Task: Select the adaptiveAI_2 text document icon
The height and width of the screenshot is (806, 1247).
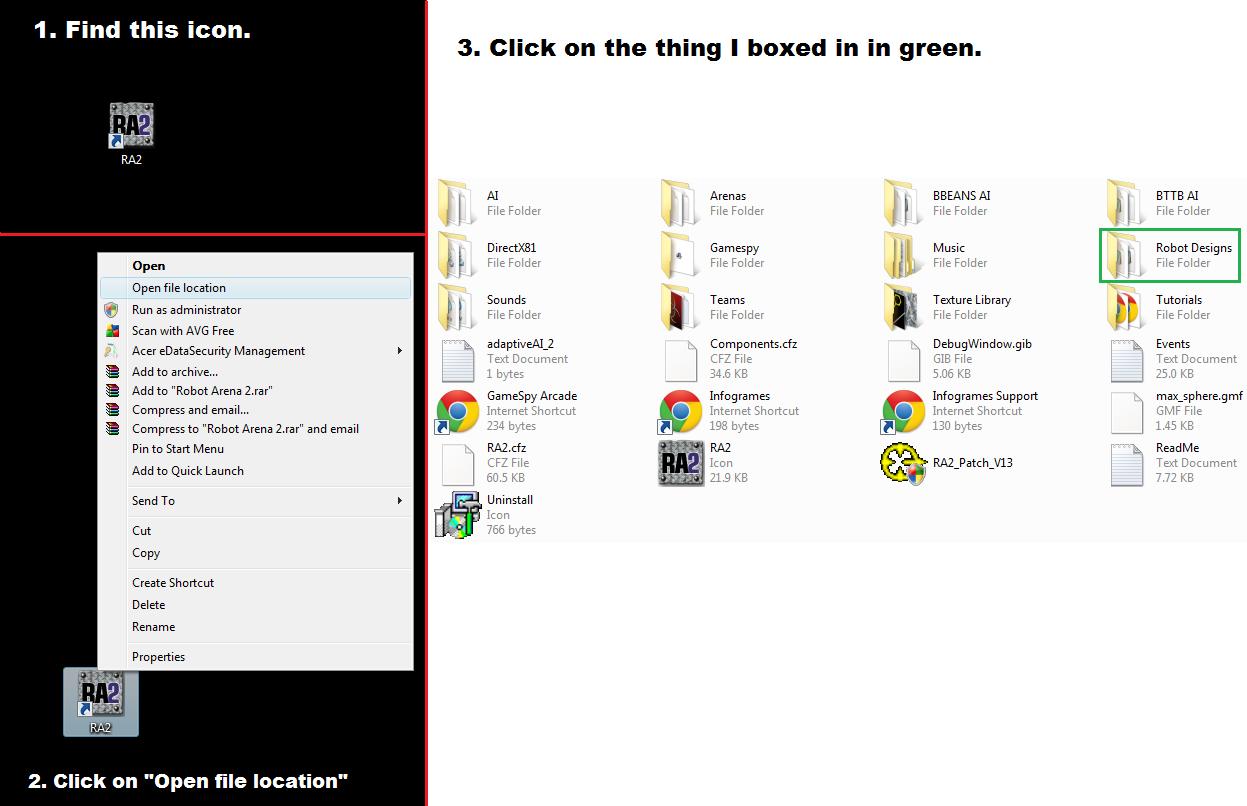Action: 458,359
